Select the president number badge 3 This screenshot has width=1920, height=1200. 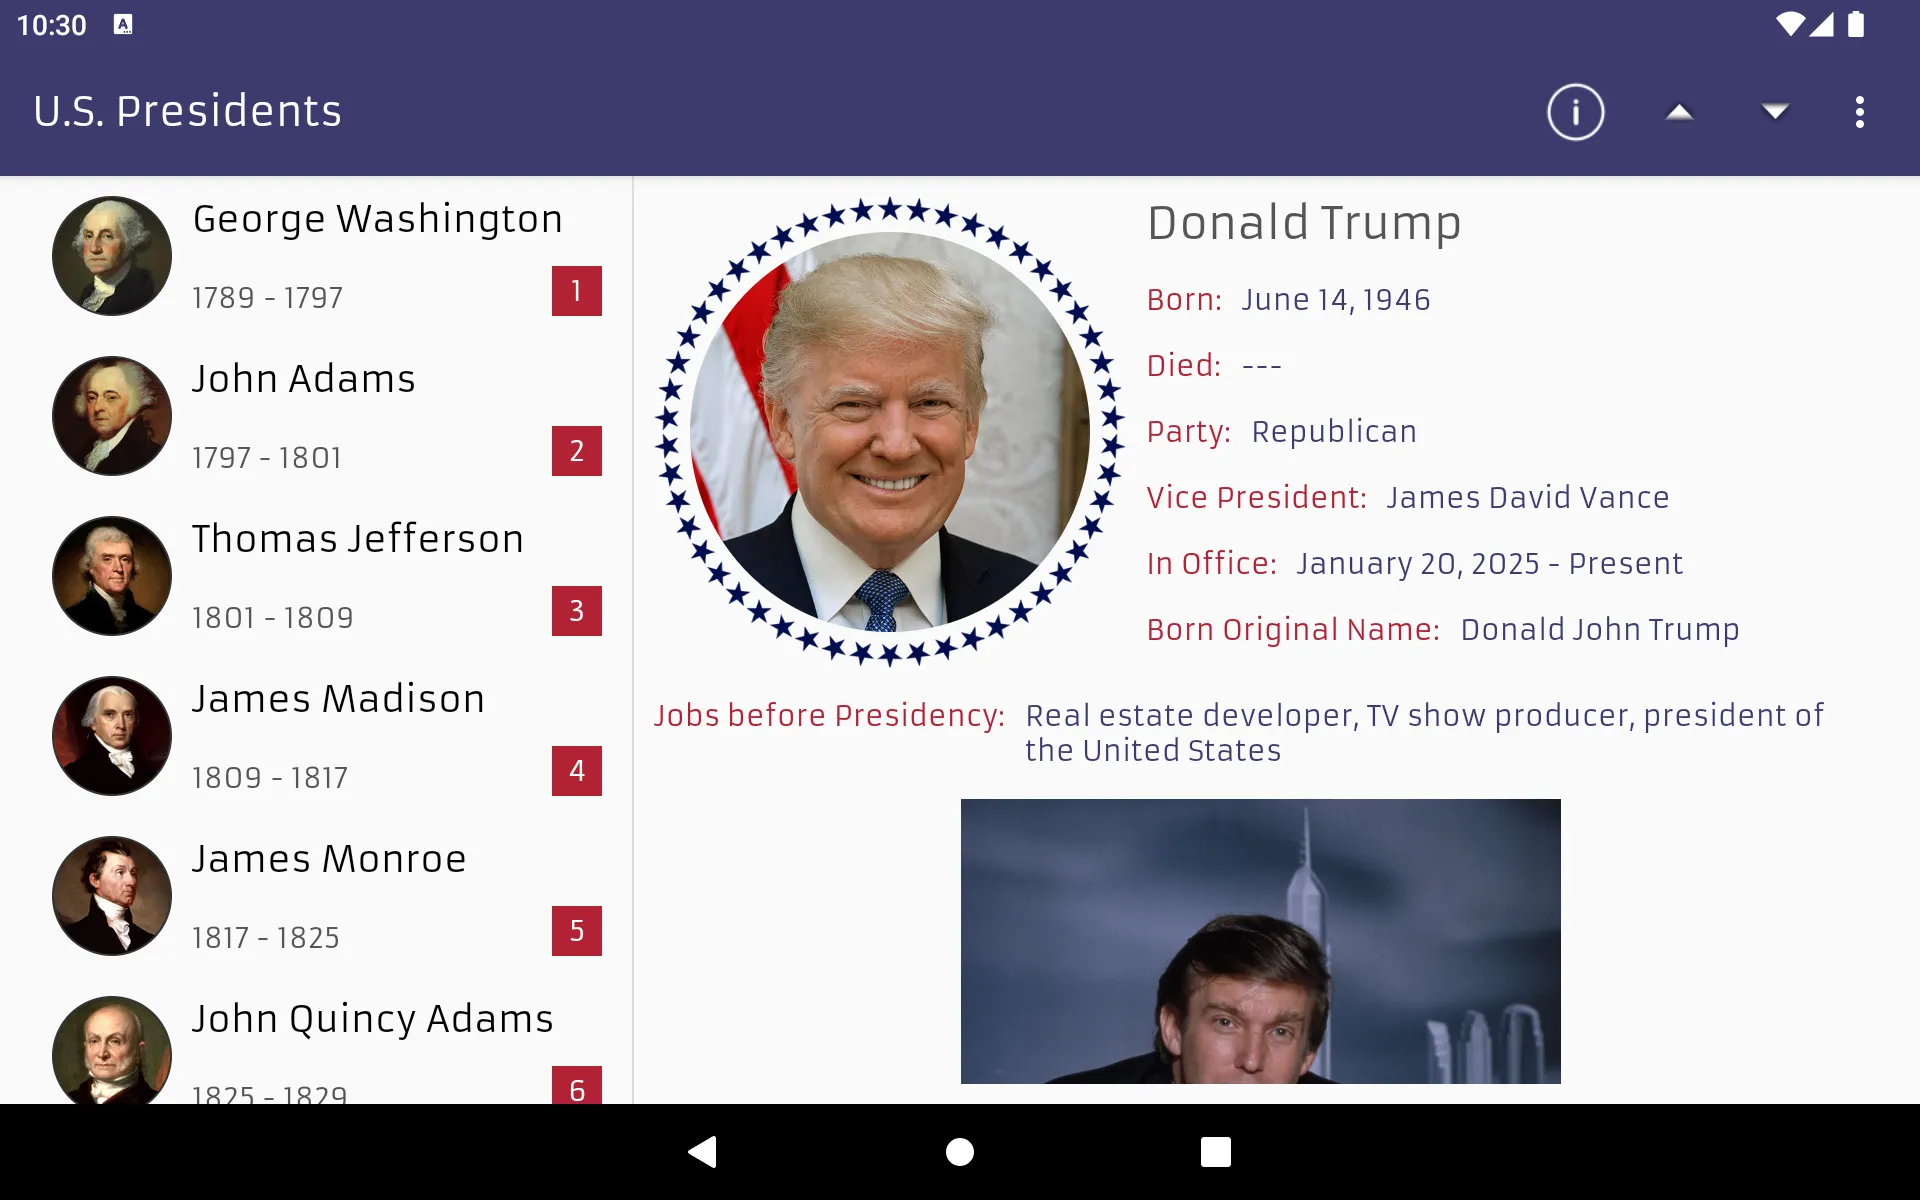point(576,611)
